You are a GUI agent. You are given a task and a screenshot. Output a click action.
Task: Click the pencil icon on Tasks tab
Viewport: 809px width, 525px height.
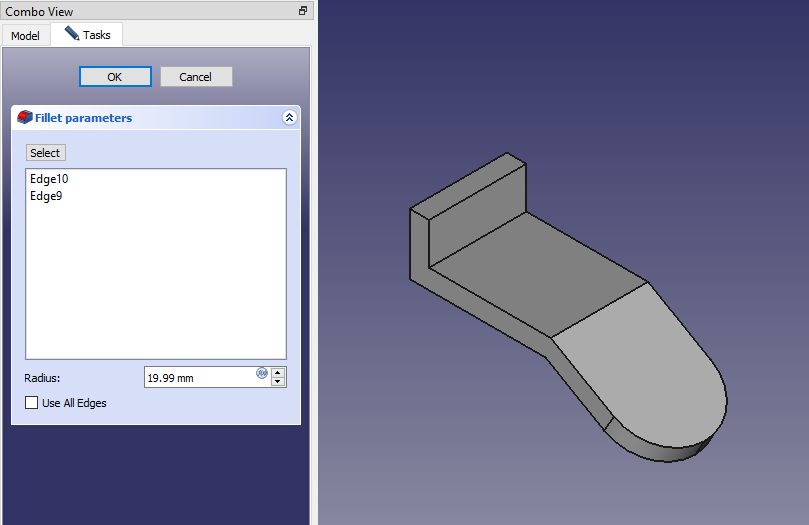[72, 34]
